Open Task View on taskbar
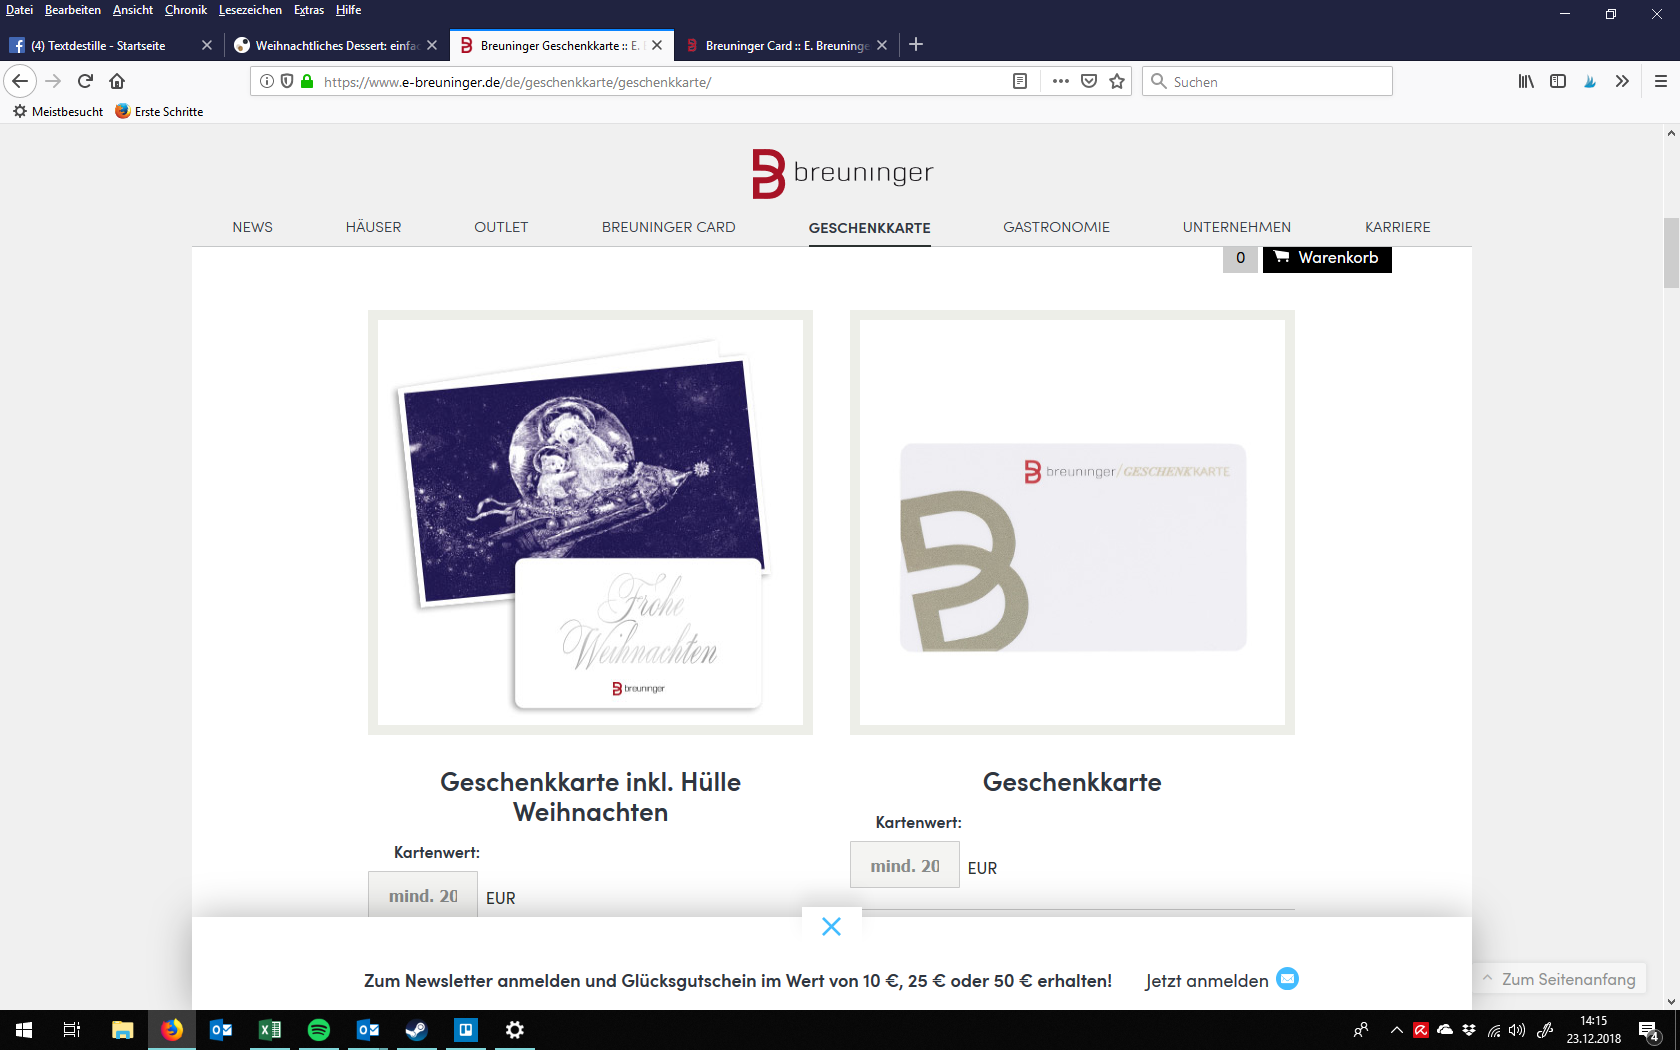1680x1050 pixels. [72, 1030]
